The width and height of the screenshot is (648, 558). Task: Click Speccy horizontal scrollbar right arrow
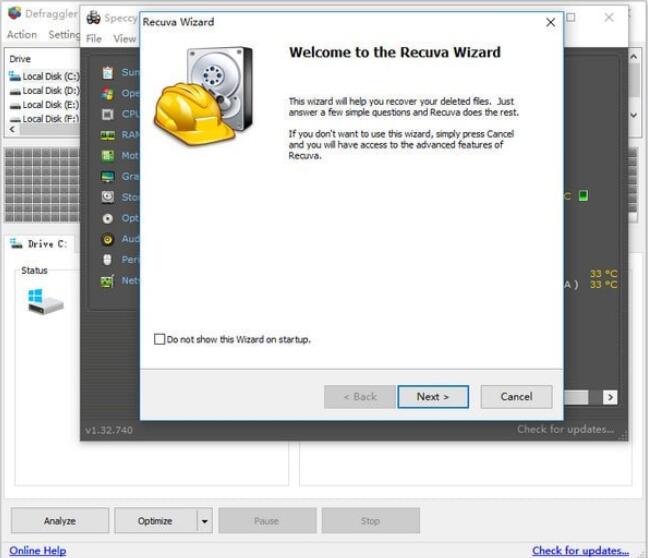coord(610,397)
